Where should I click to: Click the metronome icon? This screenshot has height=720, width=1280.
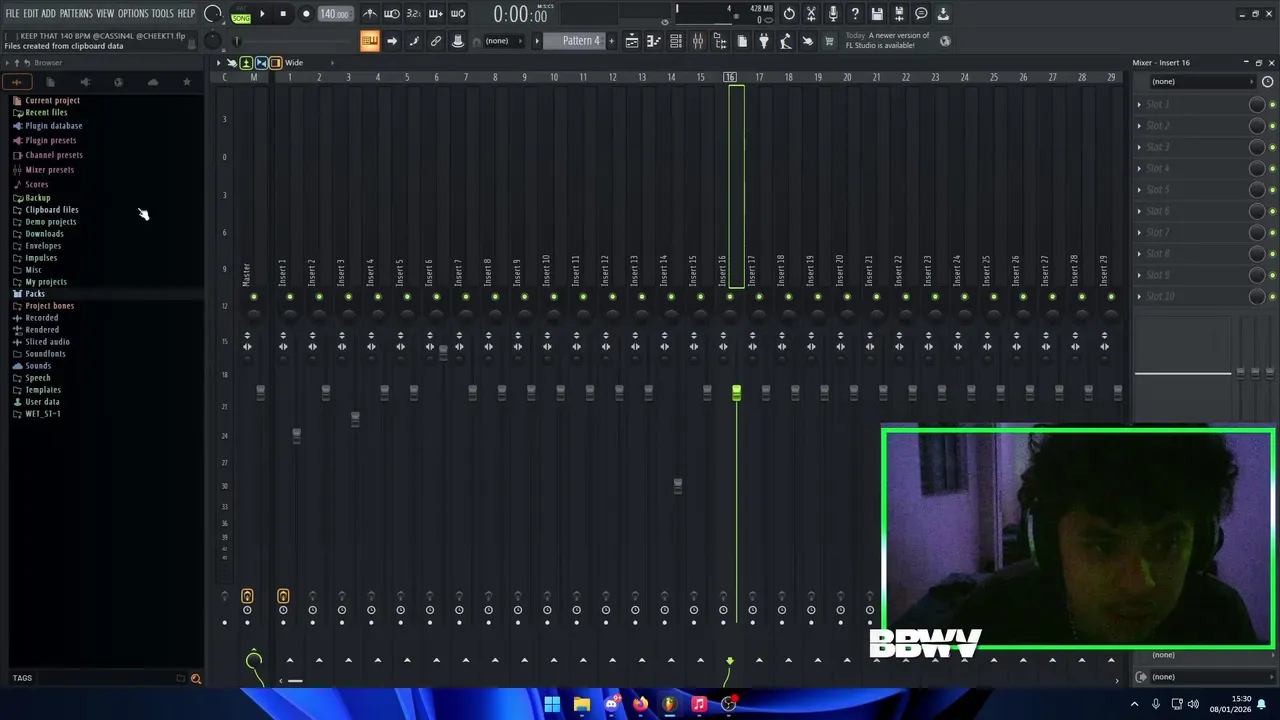coord(370,14)
